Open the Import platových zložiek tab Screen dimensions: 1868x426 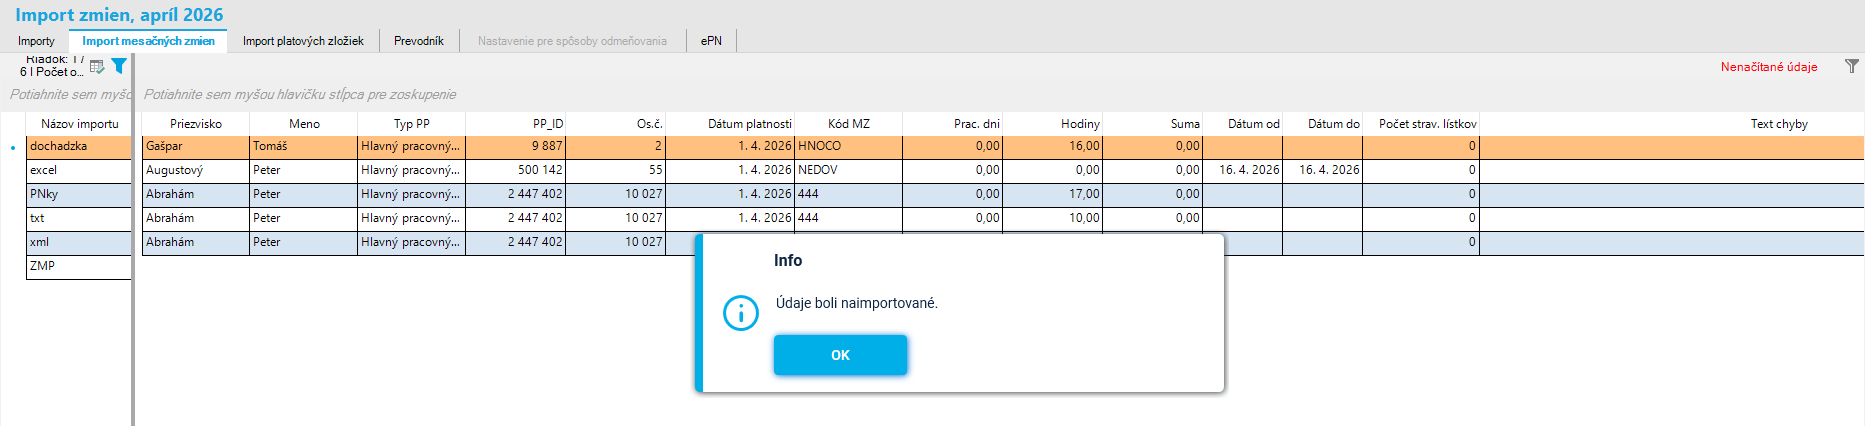pyautogui.click(x=303, y=41)
